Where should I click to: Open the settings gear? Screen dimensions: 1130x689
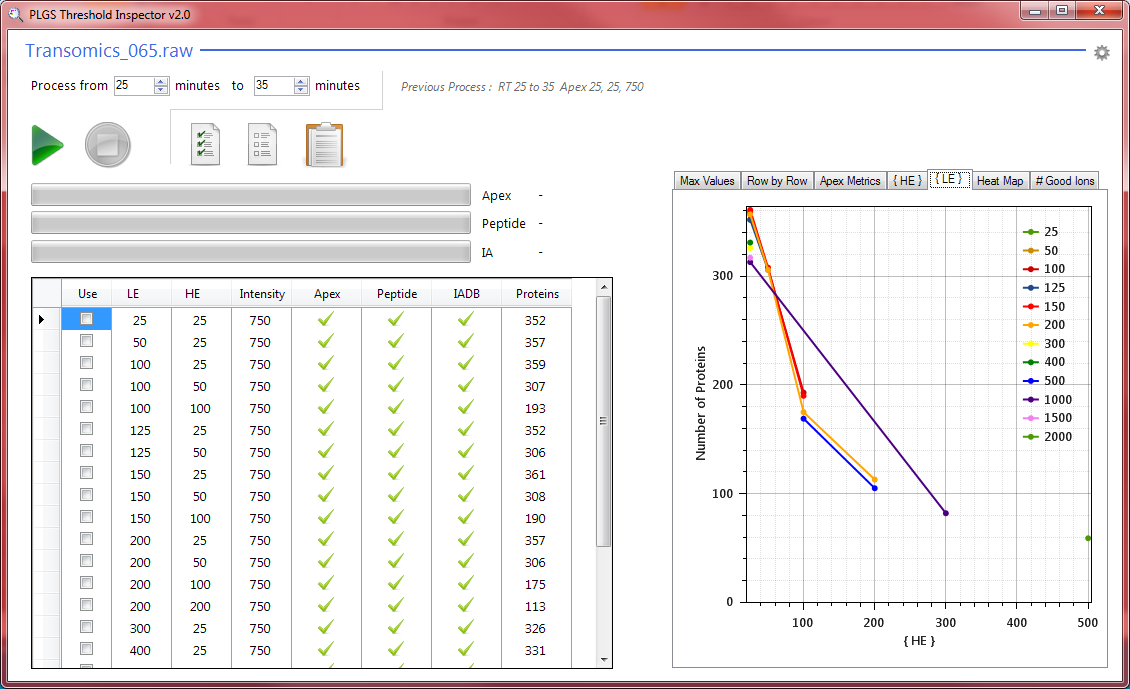[x=1101, y=52]
